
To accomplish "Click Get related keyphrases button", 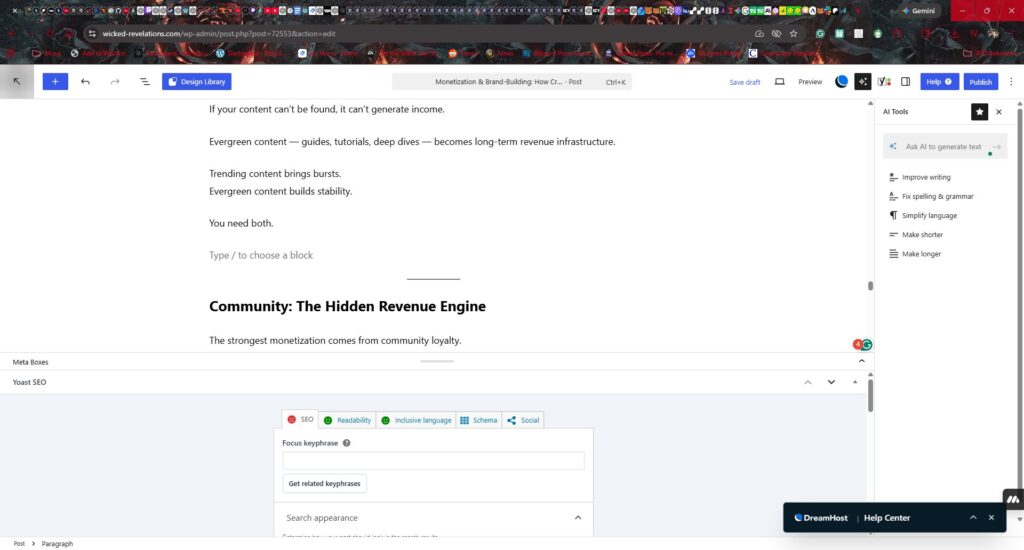I will point(325,484).
